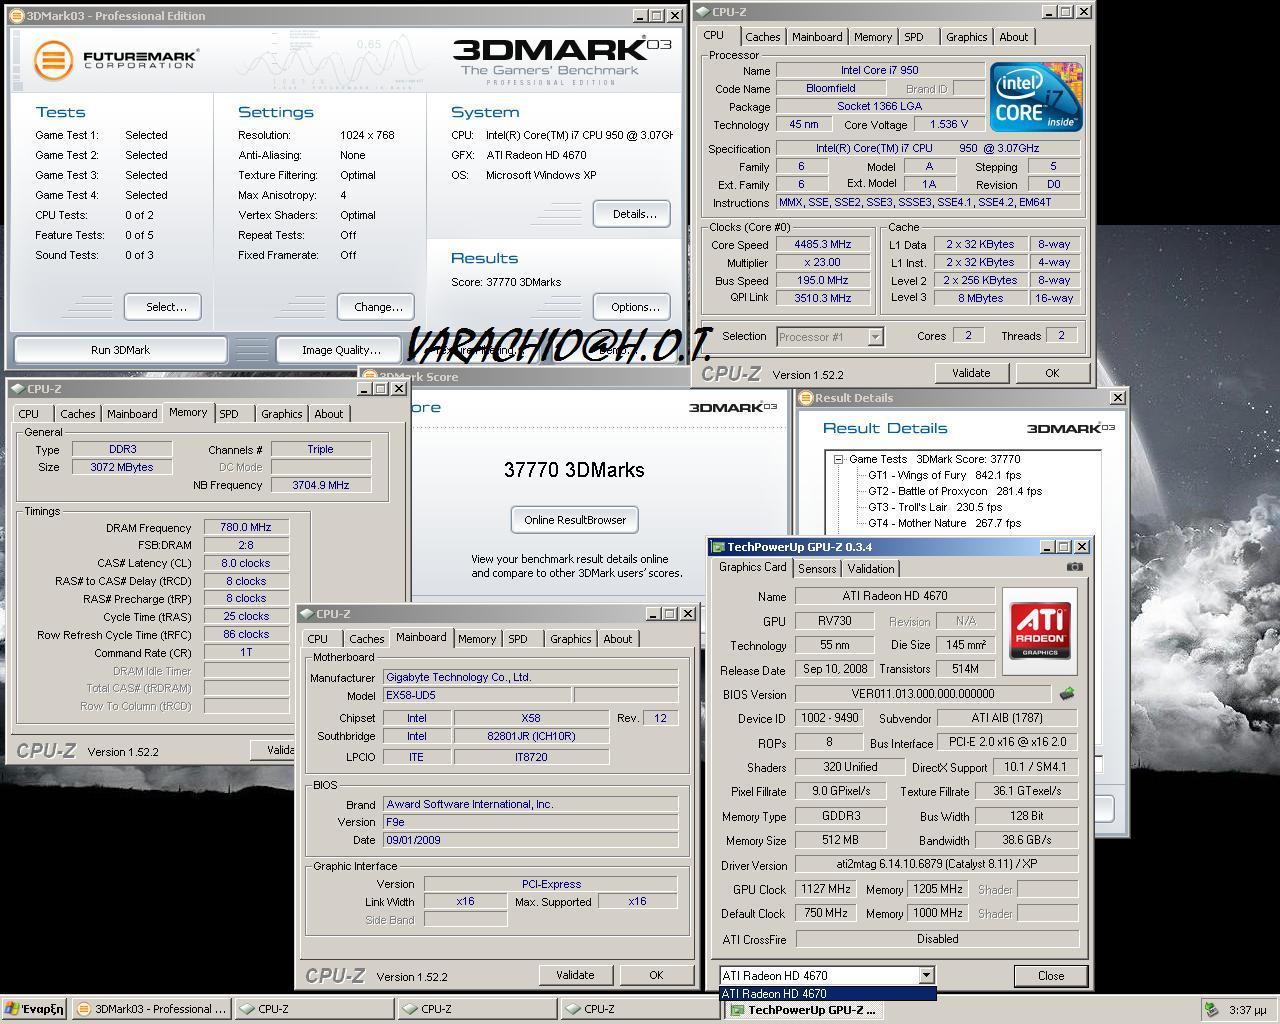Click GPU Clock value 1127 MHz
The image size is (1280, 1024).
coord(827,889)
